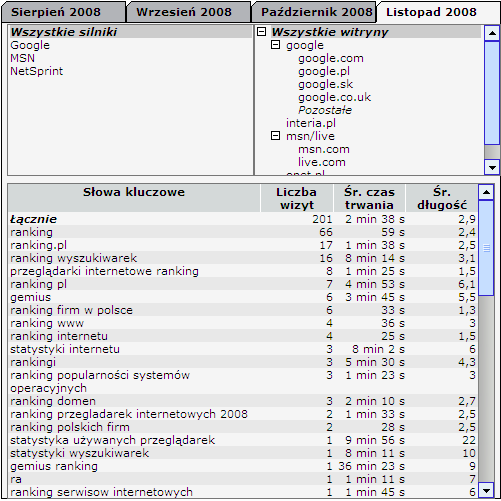Click the keyword 'statystyki wyszukiwarek'

click(80, 453)
